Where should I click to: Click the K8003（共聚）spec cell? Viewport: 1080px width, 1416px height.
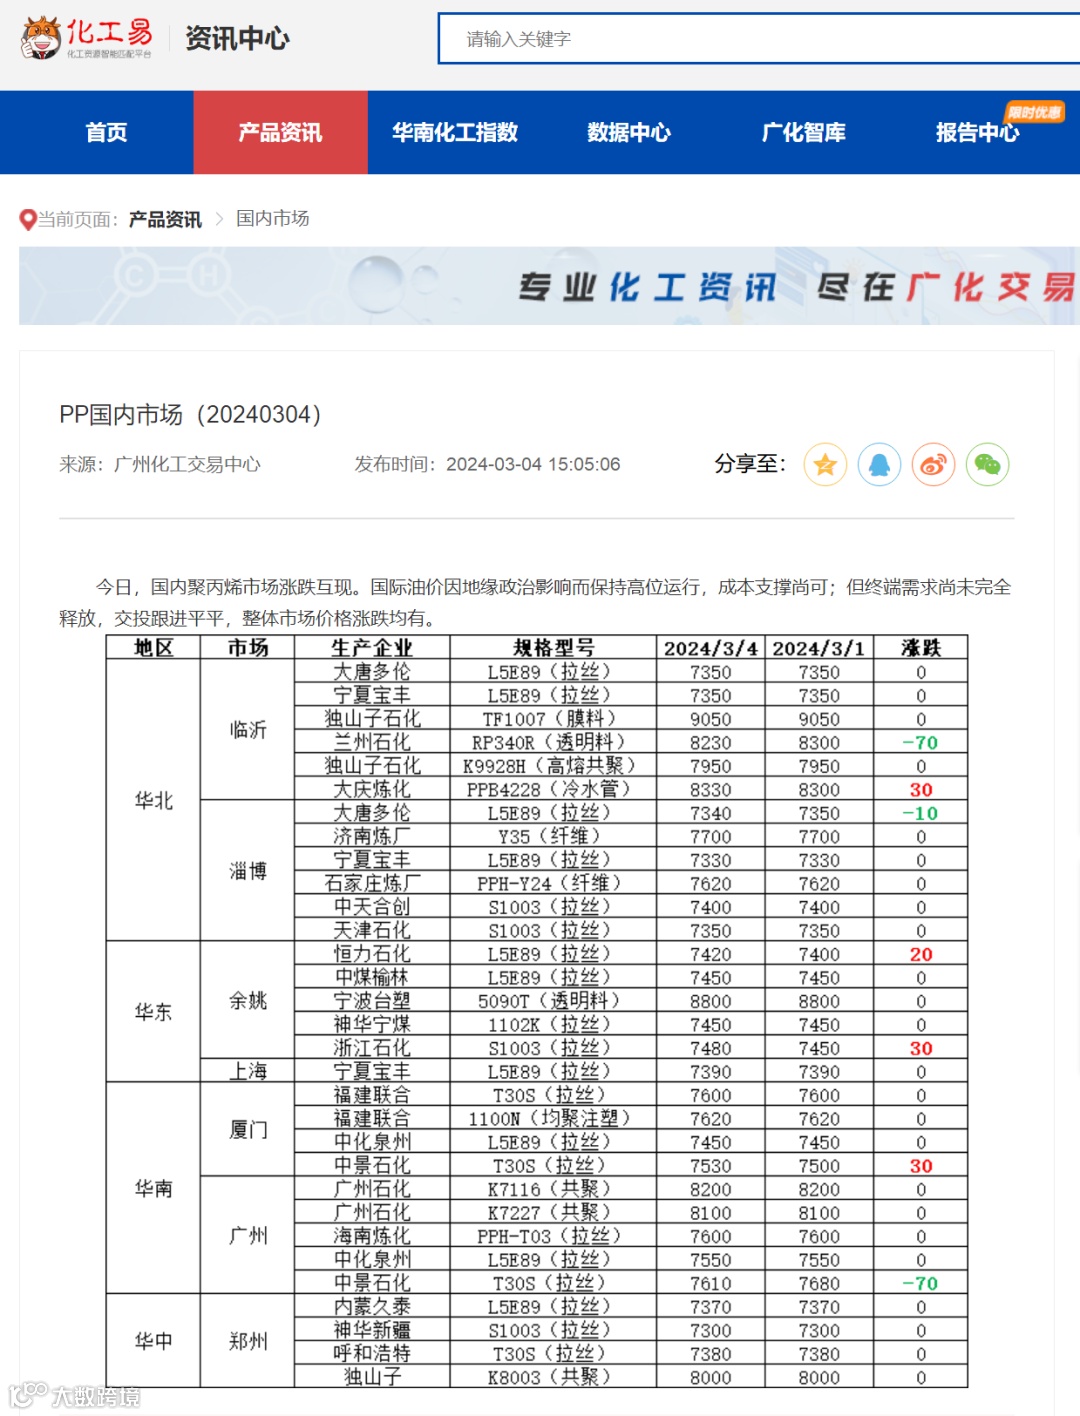pos(553,1377)
